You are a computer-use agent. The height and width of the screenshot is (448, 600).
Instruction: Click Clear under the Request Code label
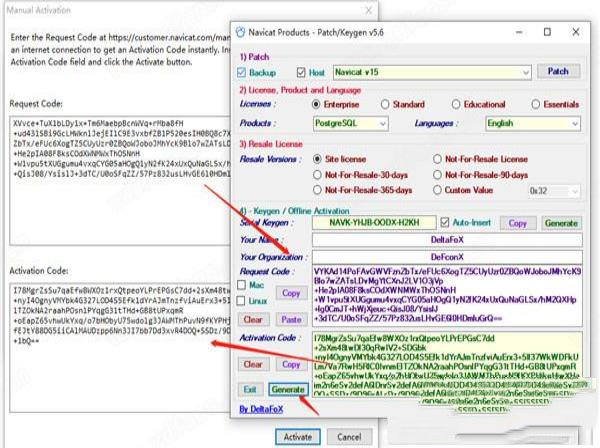253,319
